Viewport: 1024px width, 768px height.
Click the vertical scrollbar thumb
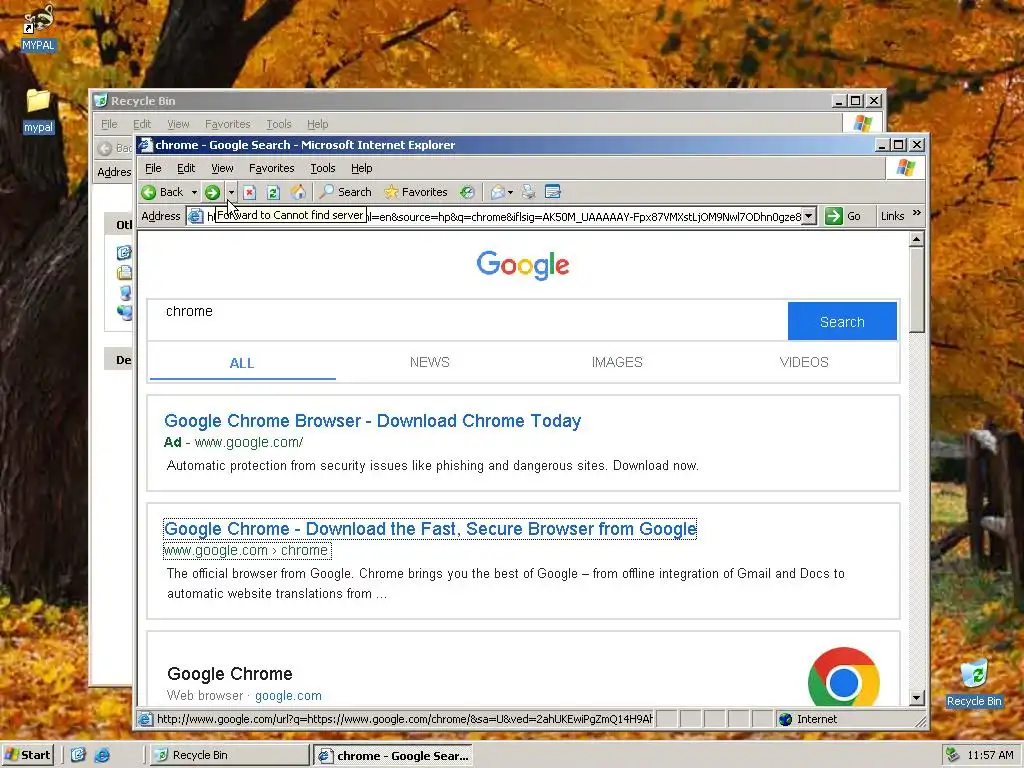pyautogui.click(x=917, y=289)
